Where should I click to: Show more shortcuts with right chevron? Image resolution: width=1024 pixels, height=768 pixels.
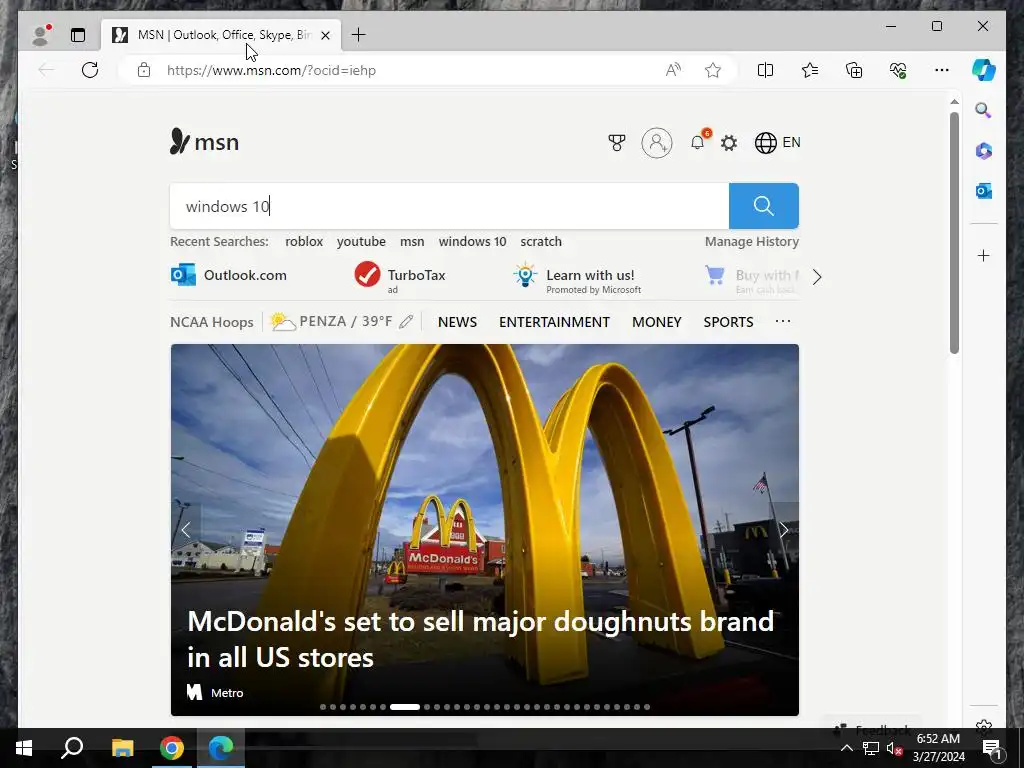816,277
